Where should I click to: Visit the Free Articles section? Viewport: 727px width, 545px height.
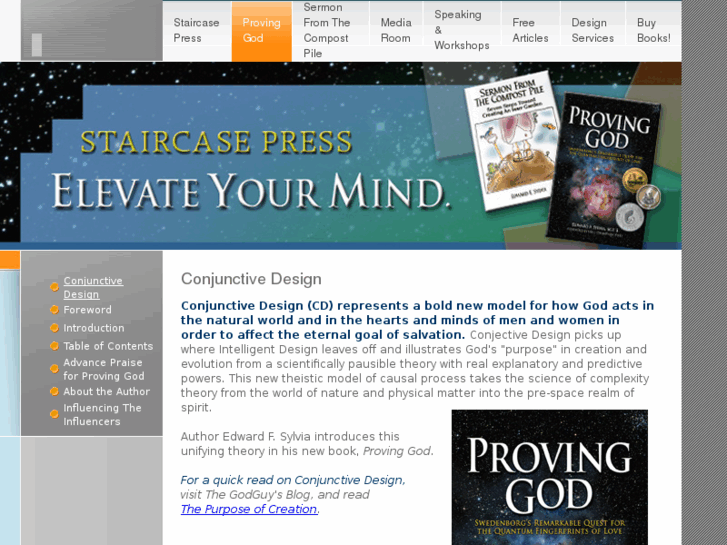[530, 31]
